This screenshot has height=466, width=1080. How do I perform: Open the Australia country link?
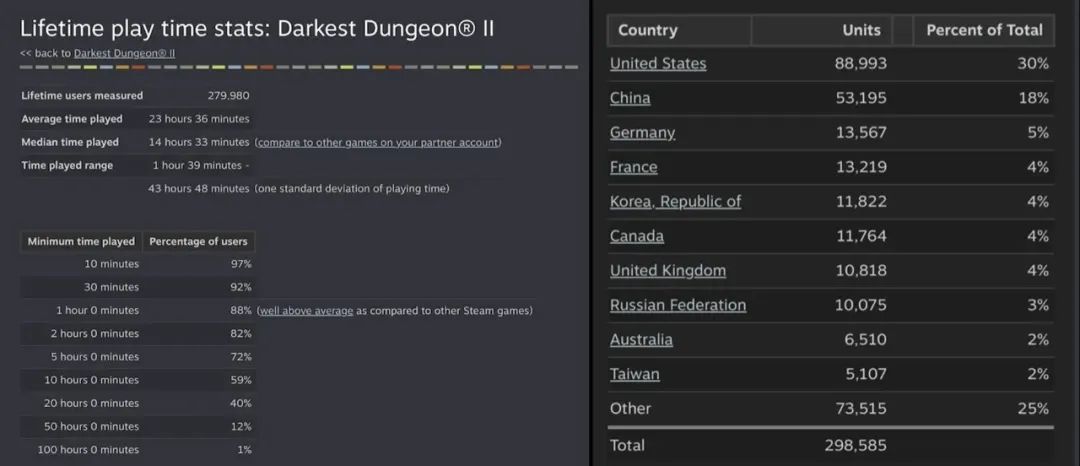pos(641,340)
